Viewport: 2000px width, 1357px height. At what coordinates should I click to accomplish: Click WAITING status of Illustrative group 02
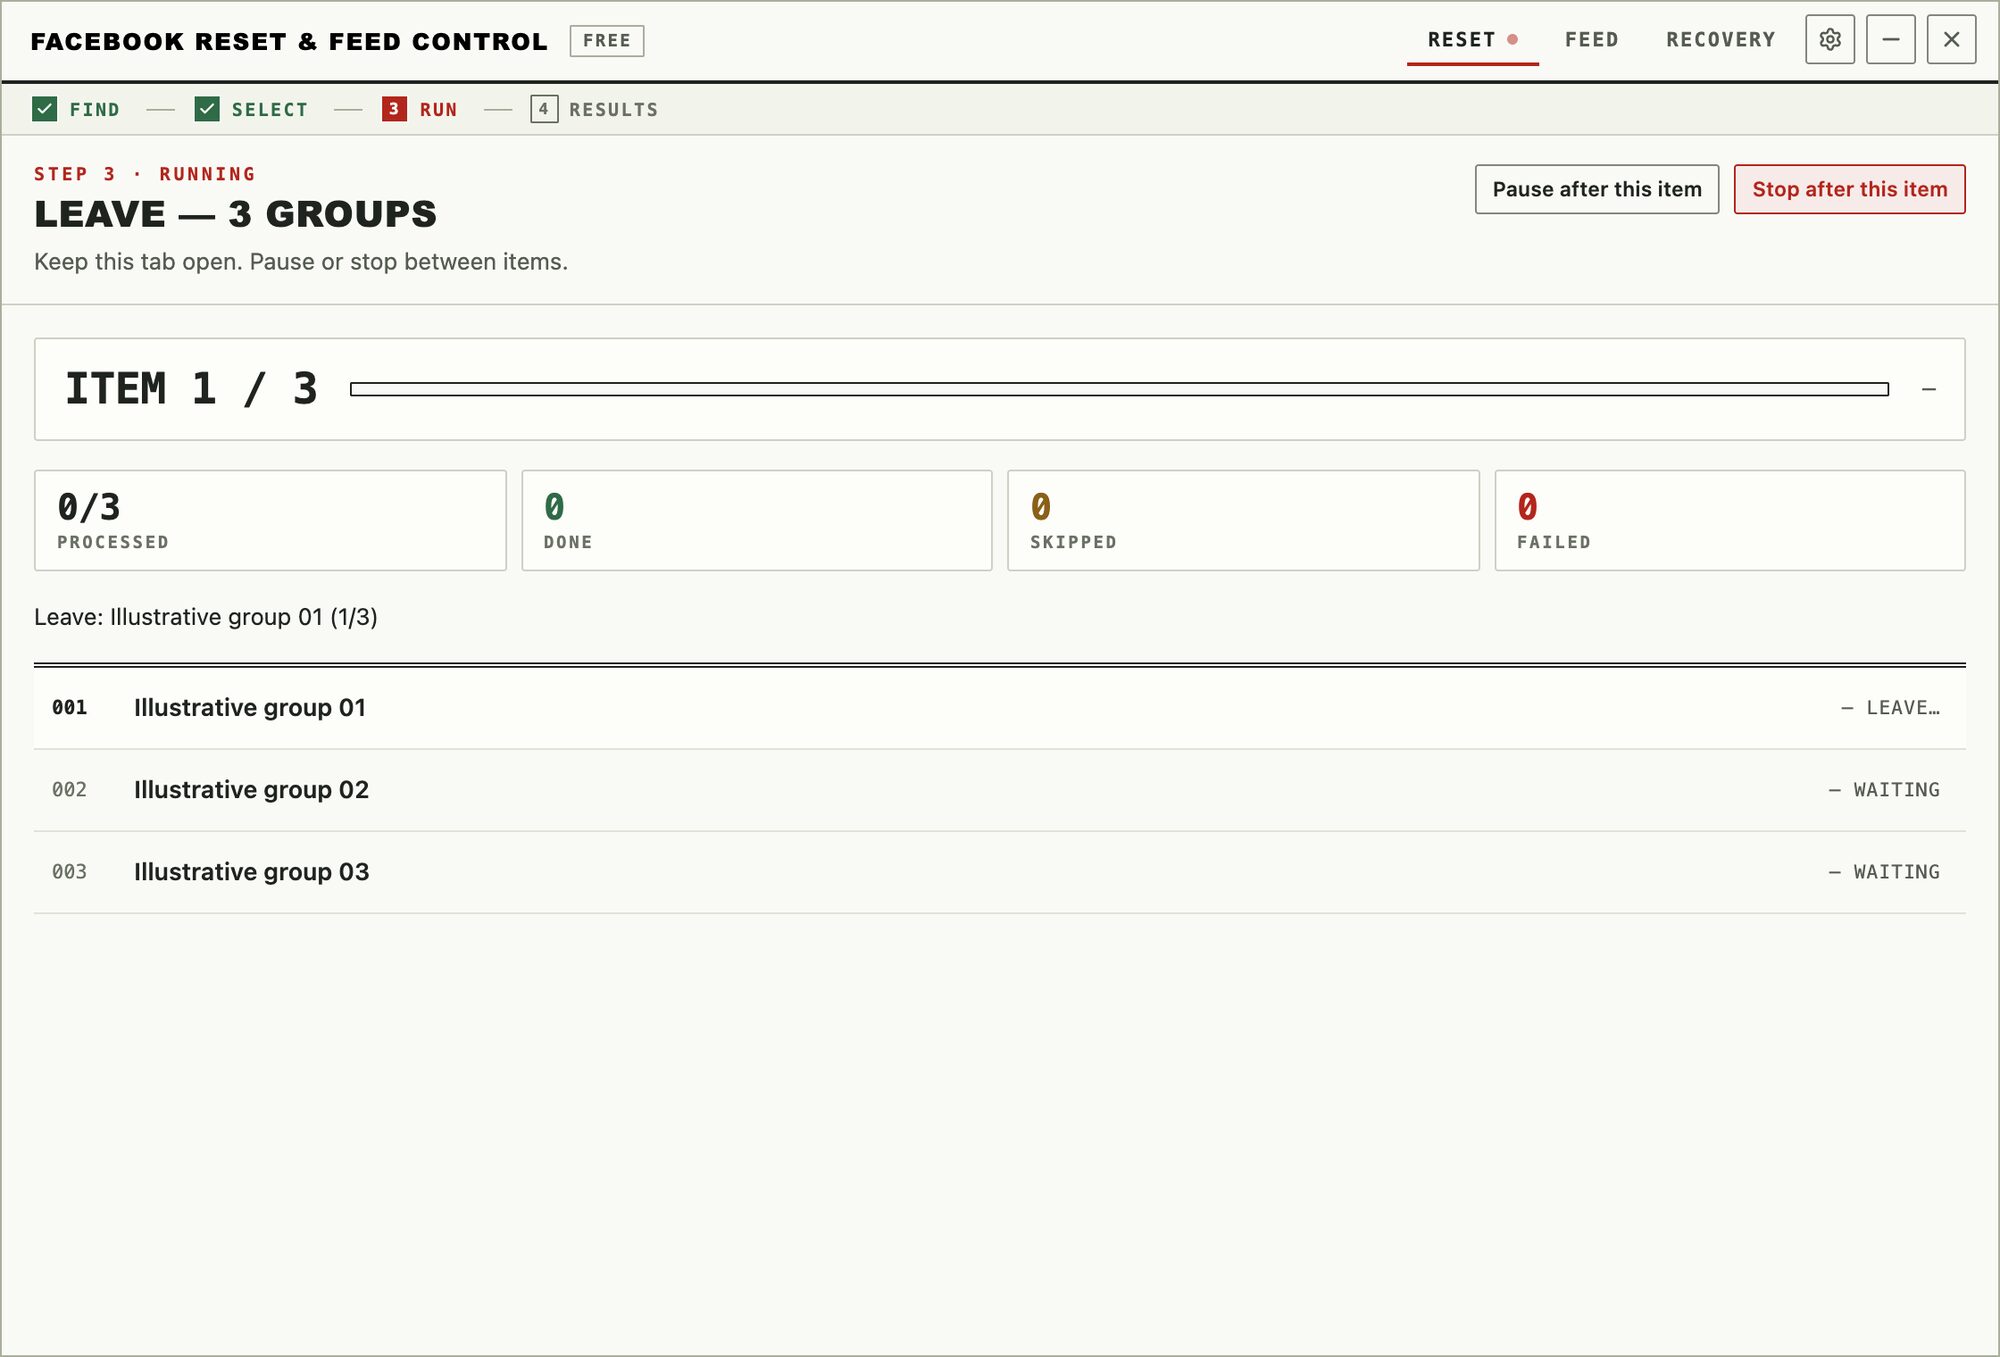click(x=1884, y=790)
